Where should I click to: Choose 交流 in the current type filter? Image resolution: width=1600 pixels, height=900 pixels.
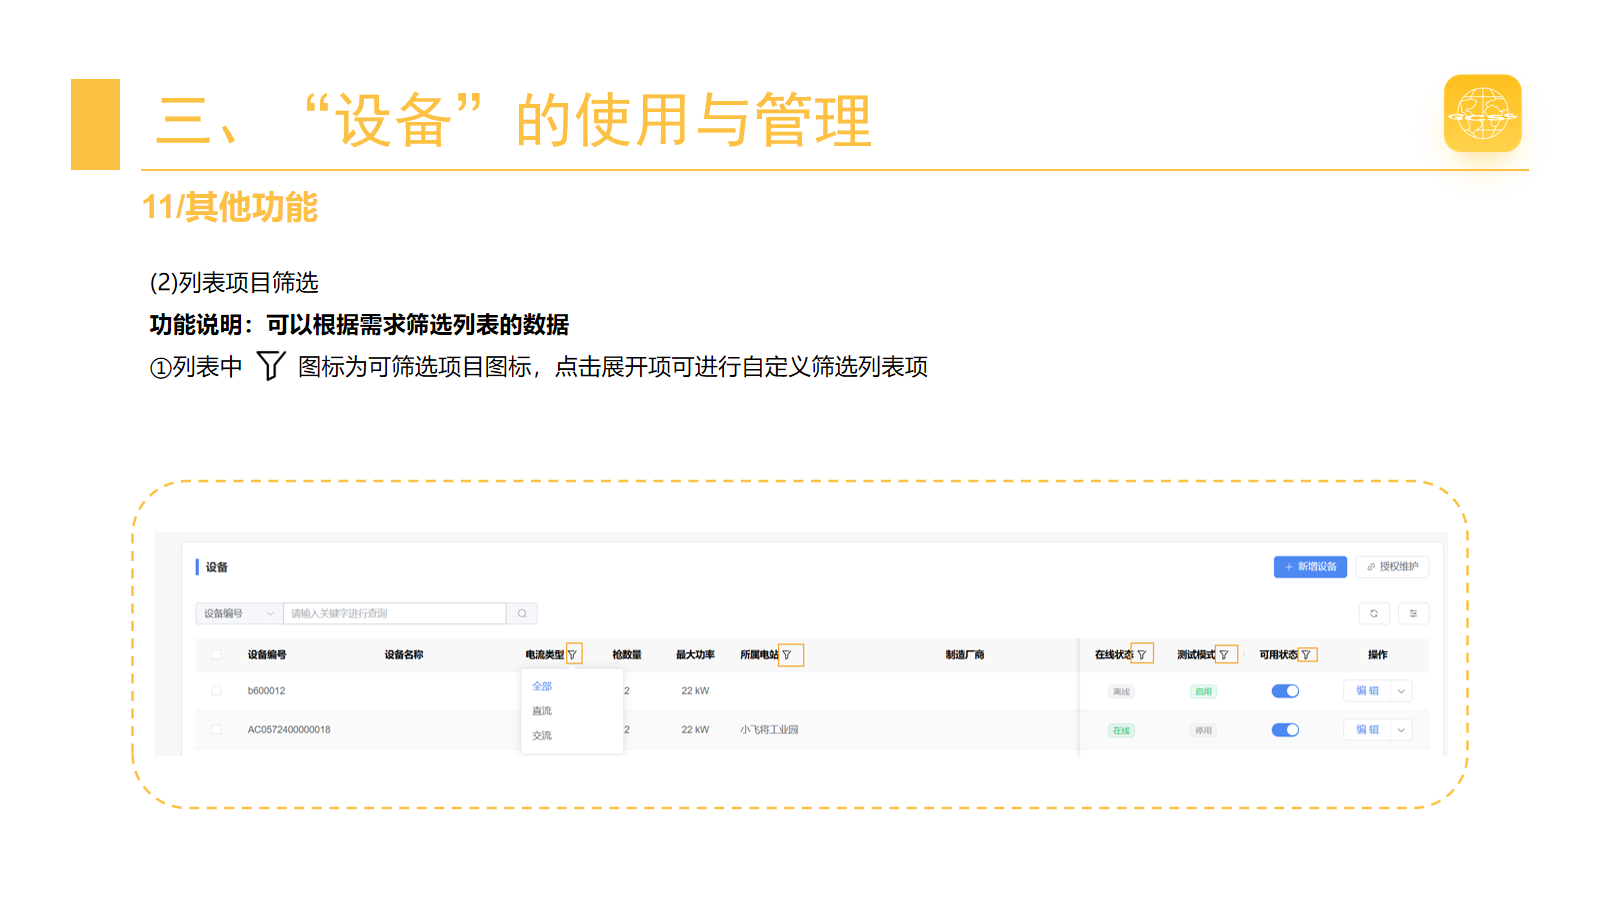coord(542,736)
